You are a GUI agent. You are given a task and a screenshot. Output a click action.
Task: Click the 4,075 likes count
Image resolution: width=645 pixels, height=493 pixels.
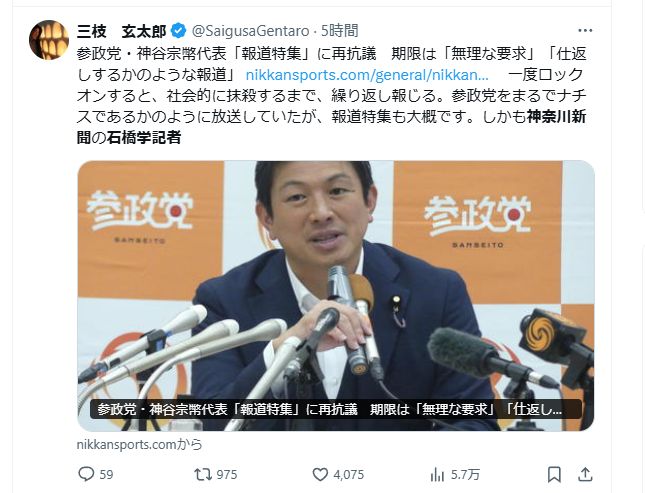(349, 474)
